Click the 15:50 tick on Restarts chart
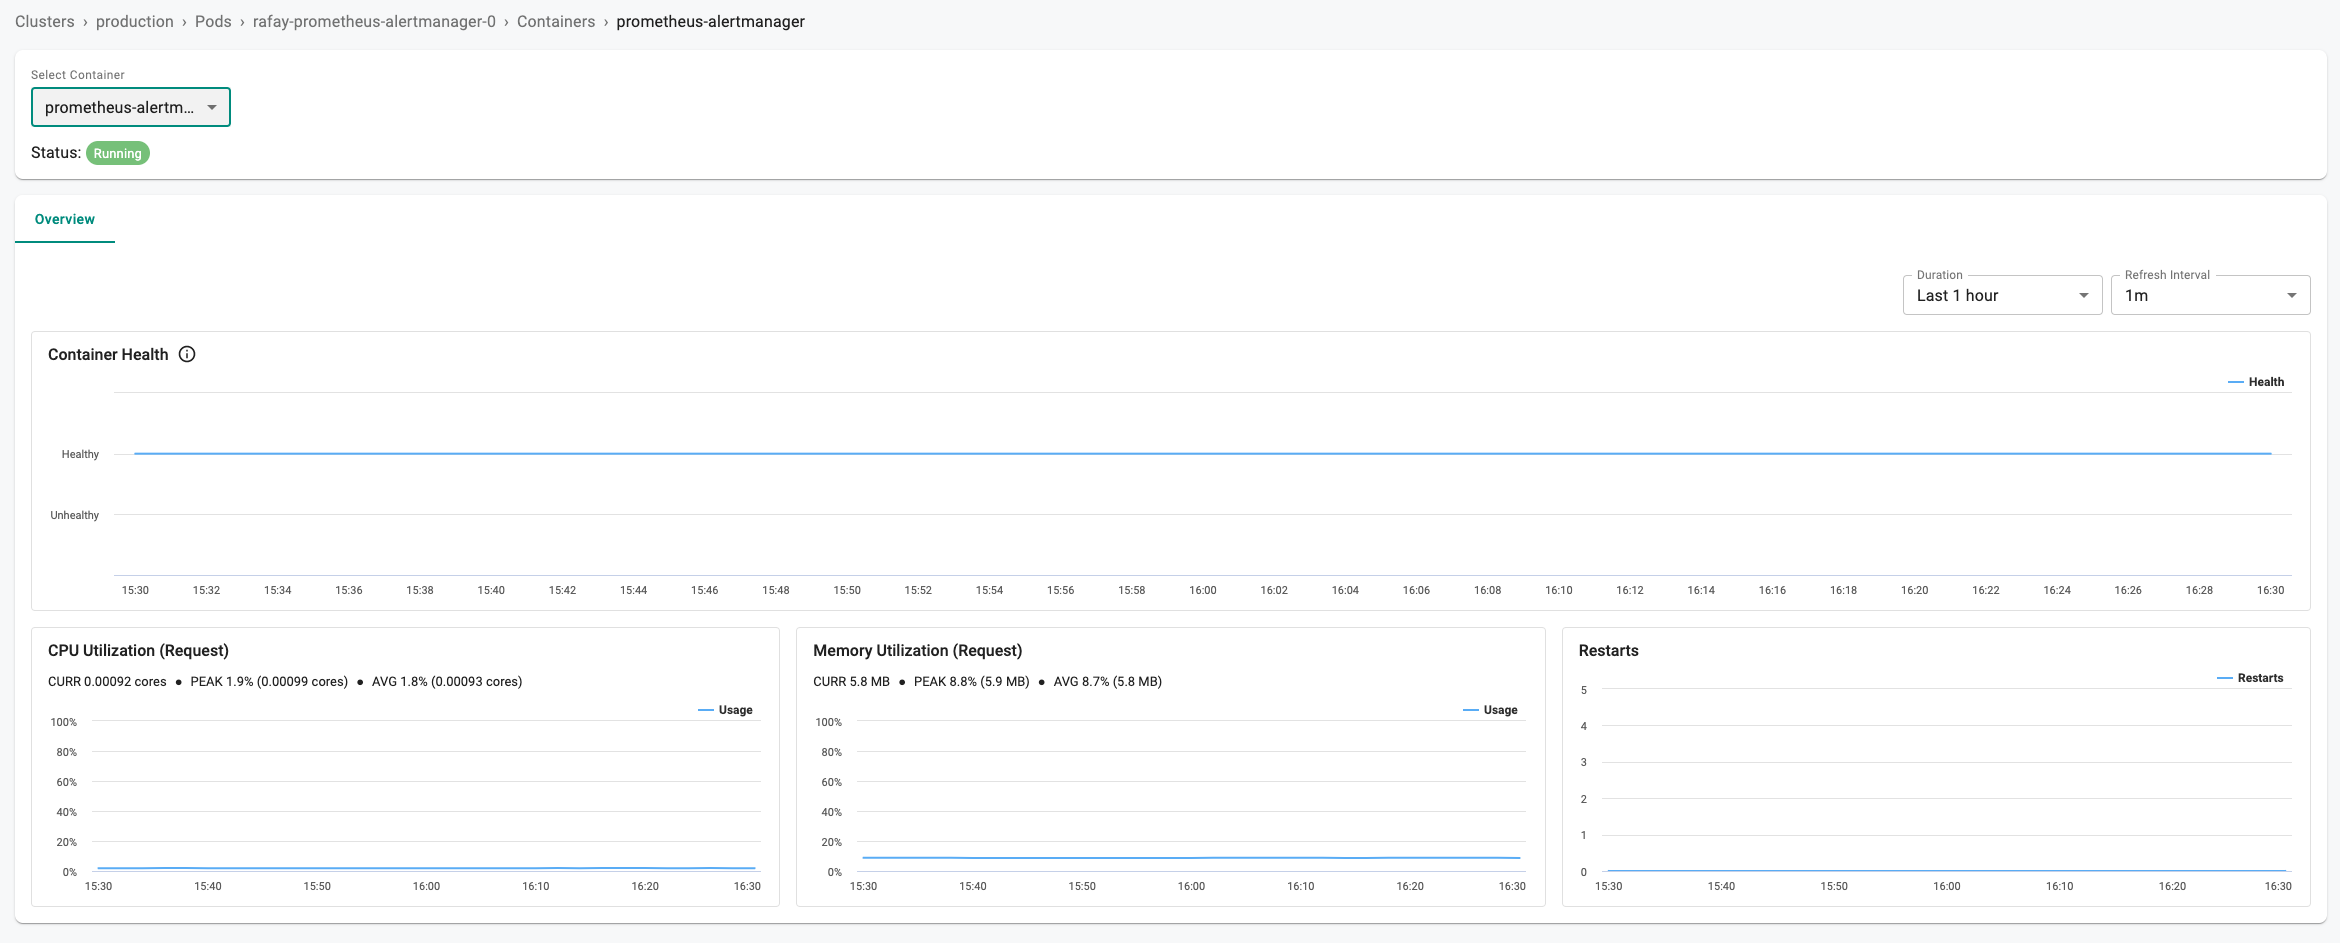This screenshot has height=943, width=2340. [1834, 886]
